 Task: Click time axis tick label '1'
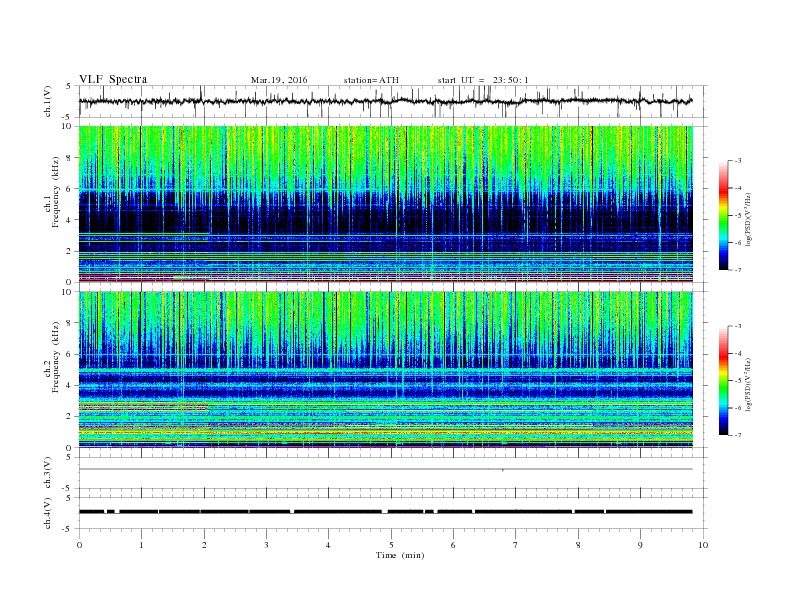pyautogui.click(x=141, y=545)
